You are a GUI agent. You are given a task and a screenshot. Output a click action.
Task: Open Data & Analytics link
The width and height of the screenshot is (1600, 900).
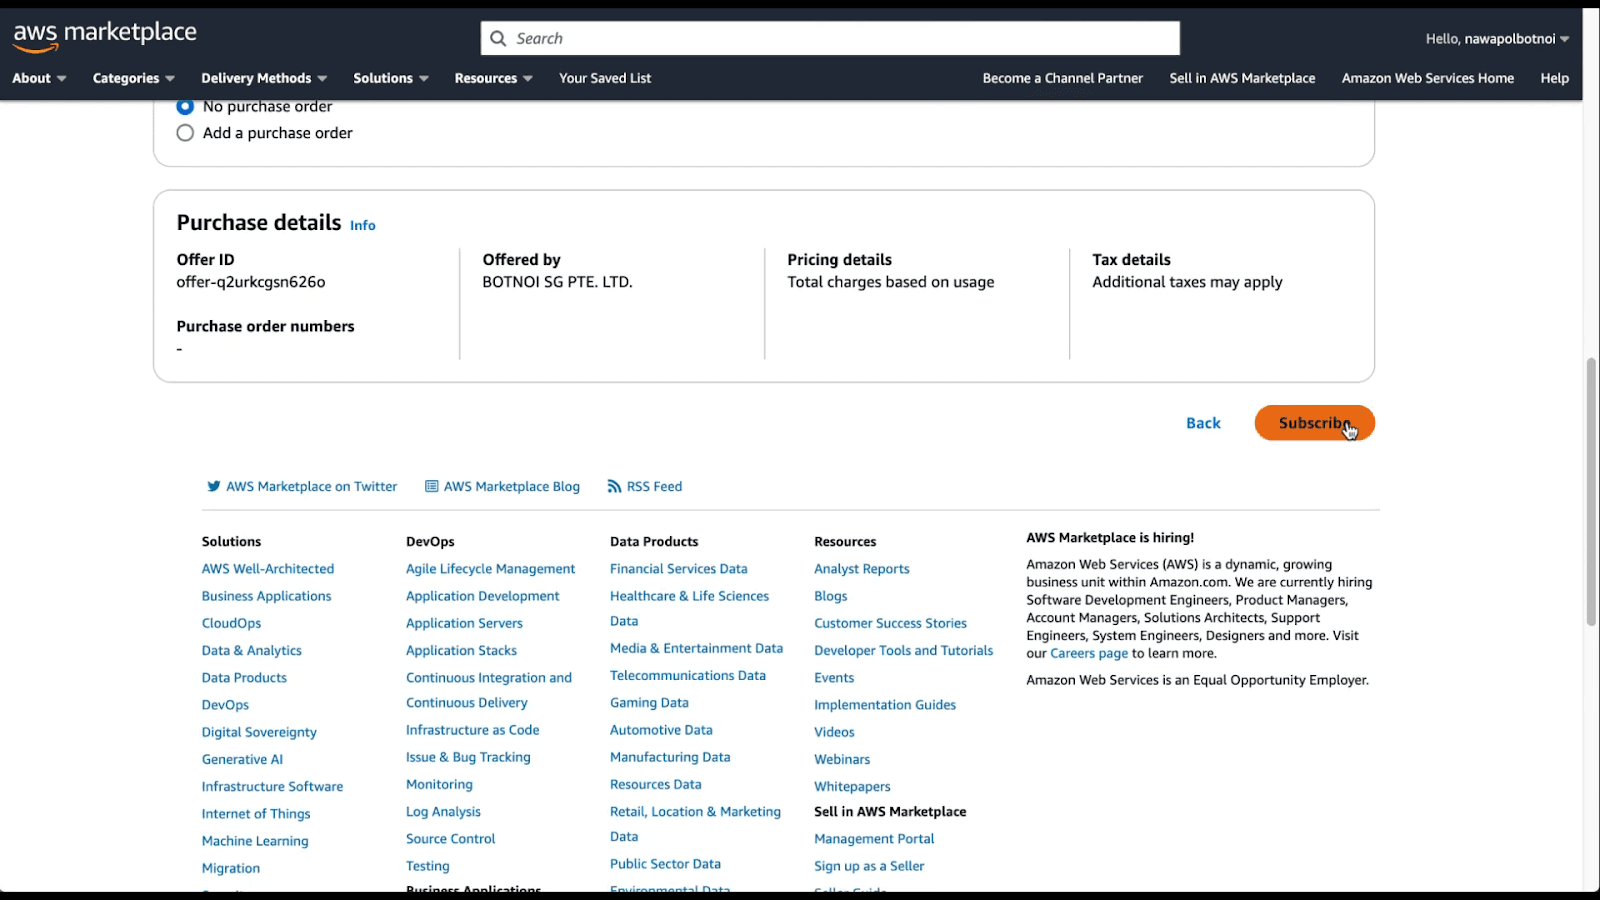[251, 650]
